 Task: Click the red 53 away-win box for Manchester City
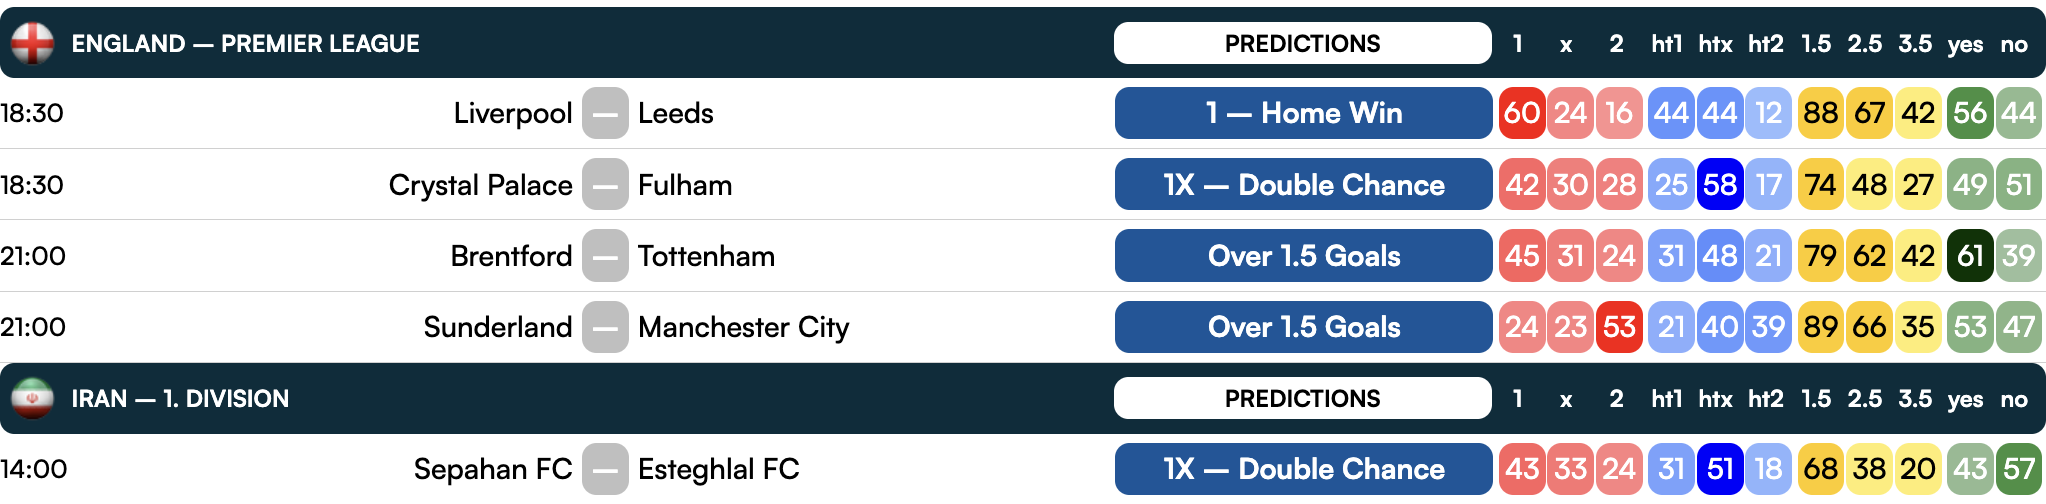pos(1620,327)
